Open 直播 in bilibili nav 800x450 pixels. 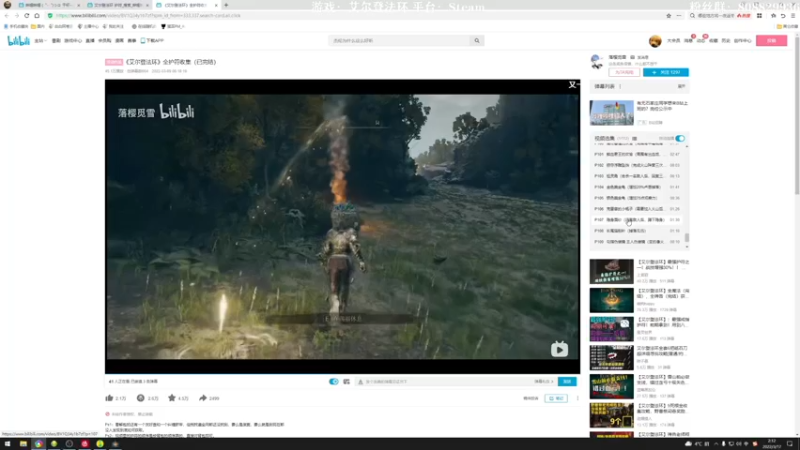(x=90, y=41)
